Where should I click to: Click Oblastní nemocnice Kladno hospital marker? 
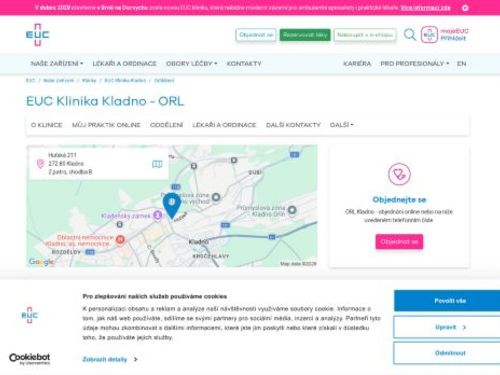(120, 239)
